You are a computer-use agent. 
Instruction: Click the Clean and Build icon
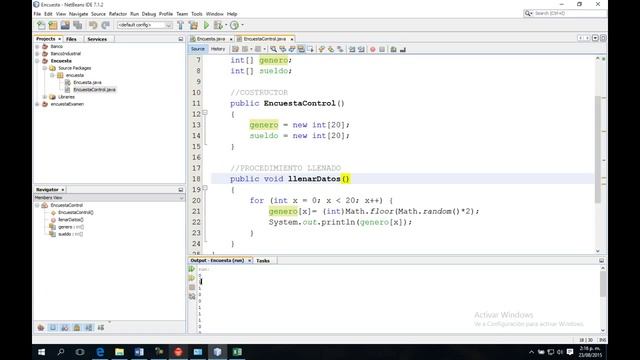tap(193, 25)
